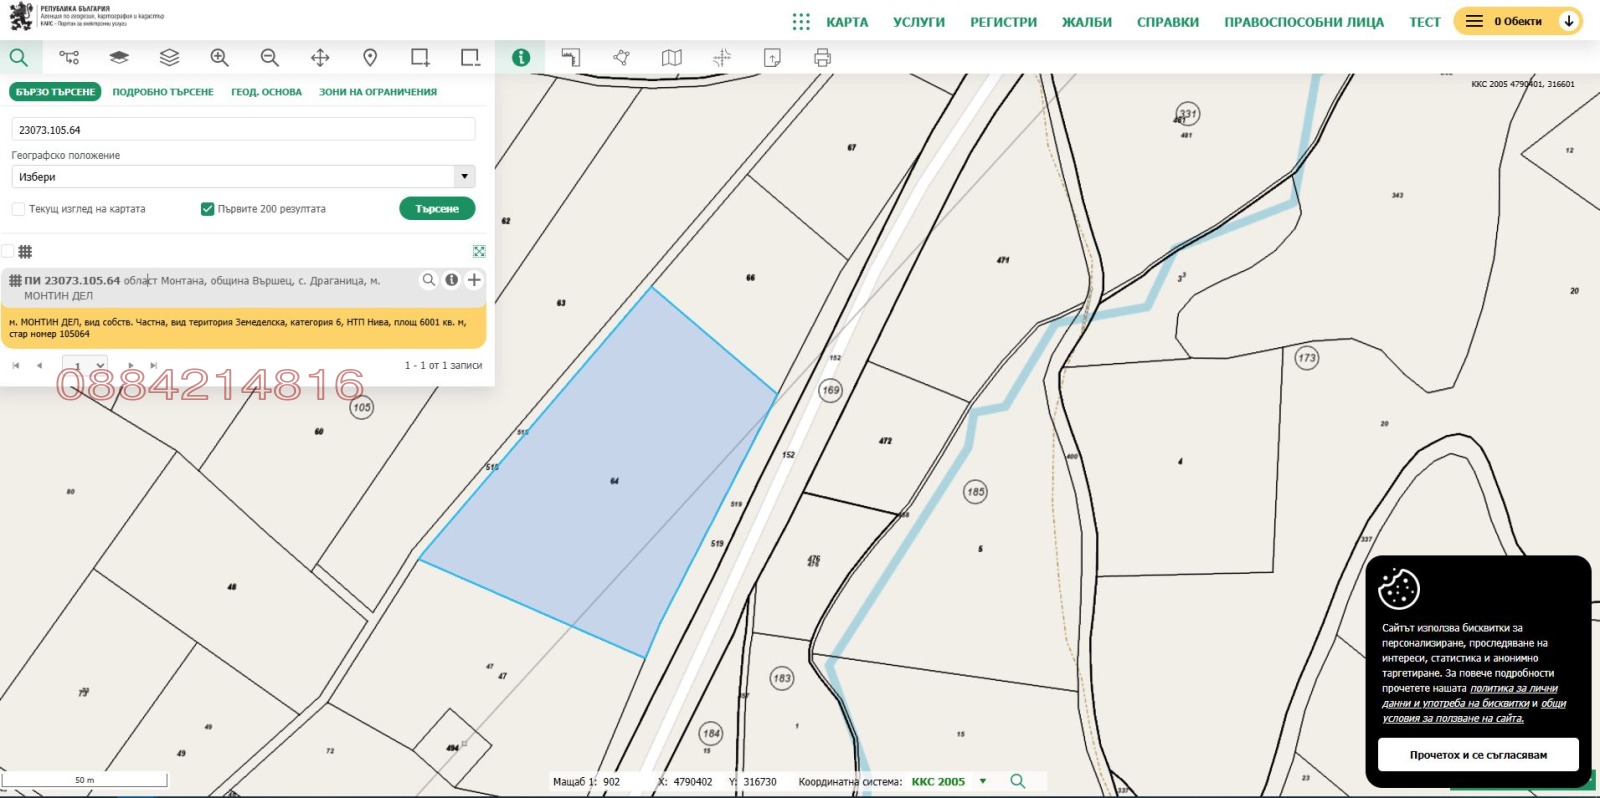Accept cookies with 'Прочетох и се съгласявам'
Screen dimensions: 1600x798
tap(1477, 755)
